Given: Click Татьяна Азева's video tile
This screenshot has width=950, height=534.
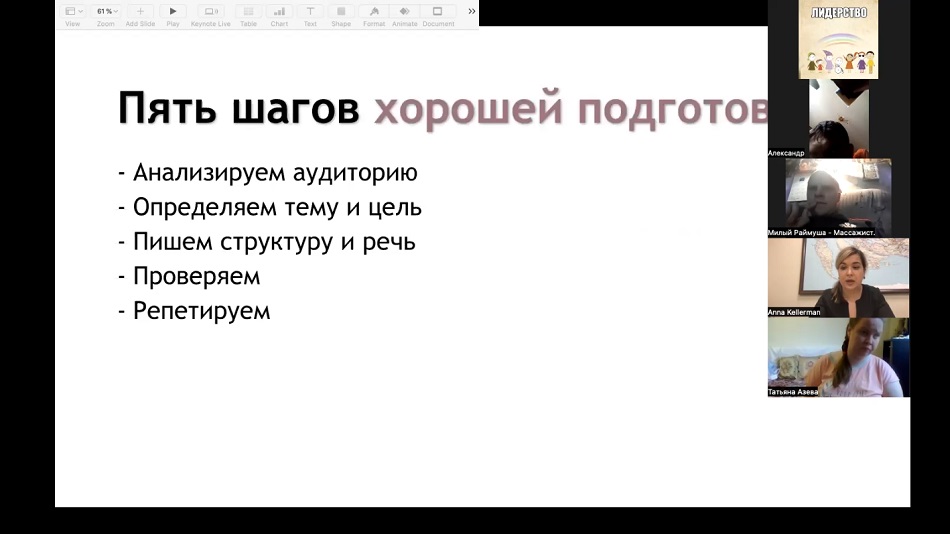Looking at the screenshot, I should pyautogui.click(x=838, y=357).
